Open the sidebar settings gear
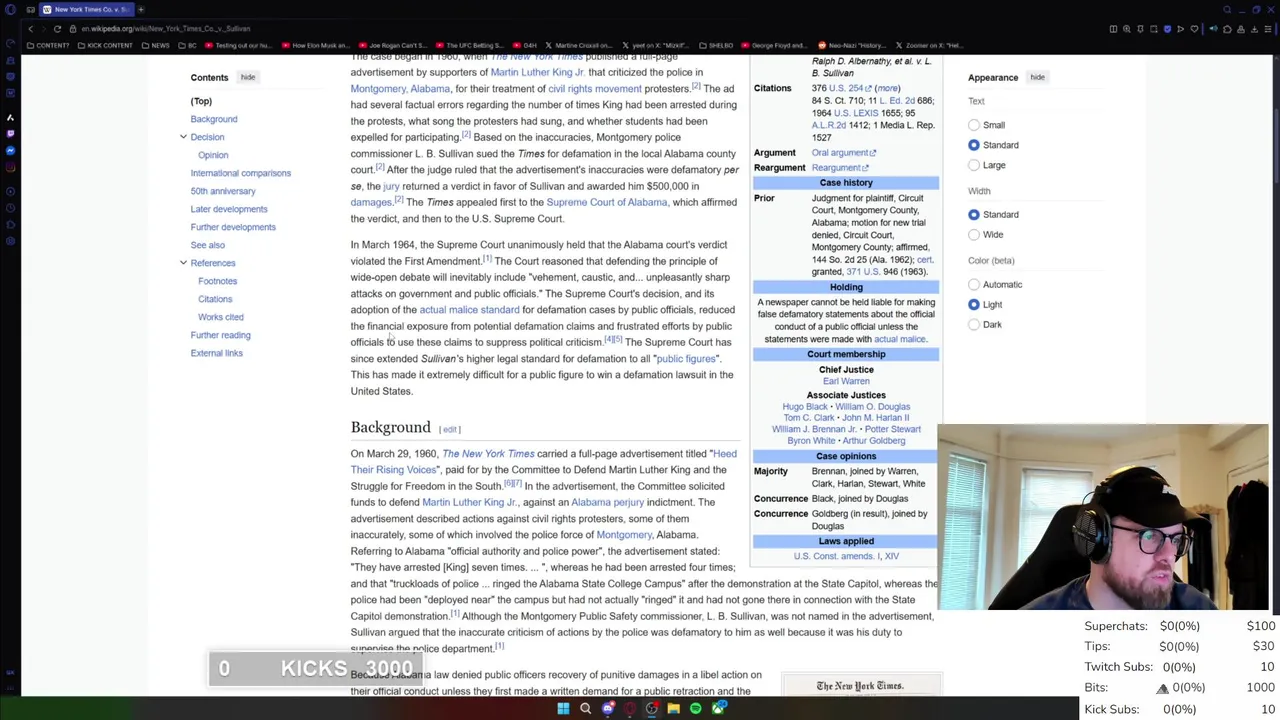 point(10,241)
